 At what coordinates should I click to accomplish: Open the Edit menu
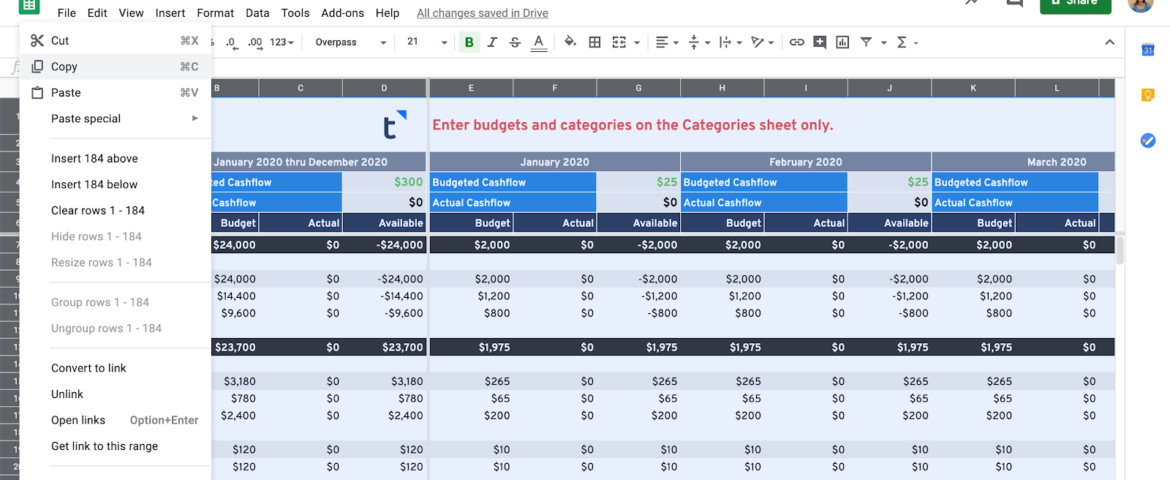pos(97,13)
